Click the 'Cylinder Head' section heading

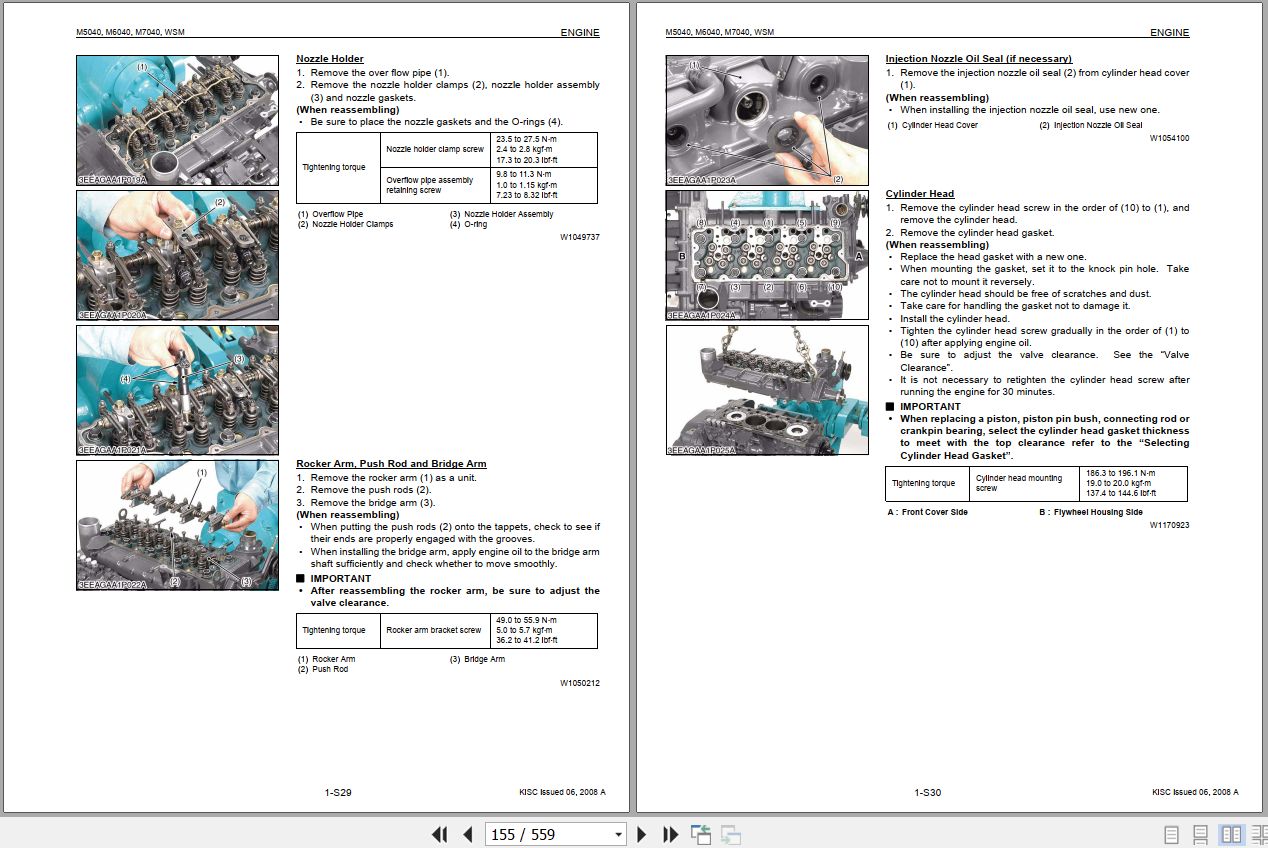tap(920, 194)
